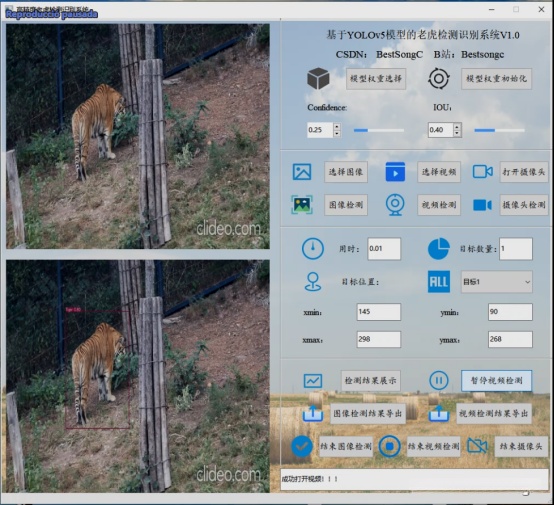Maximize the detection system window
The height and width of the screenshot is (505, 554).
pyautogui.click(x=516, y=10)
